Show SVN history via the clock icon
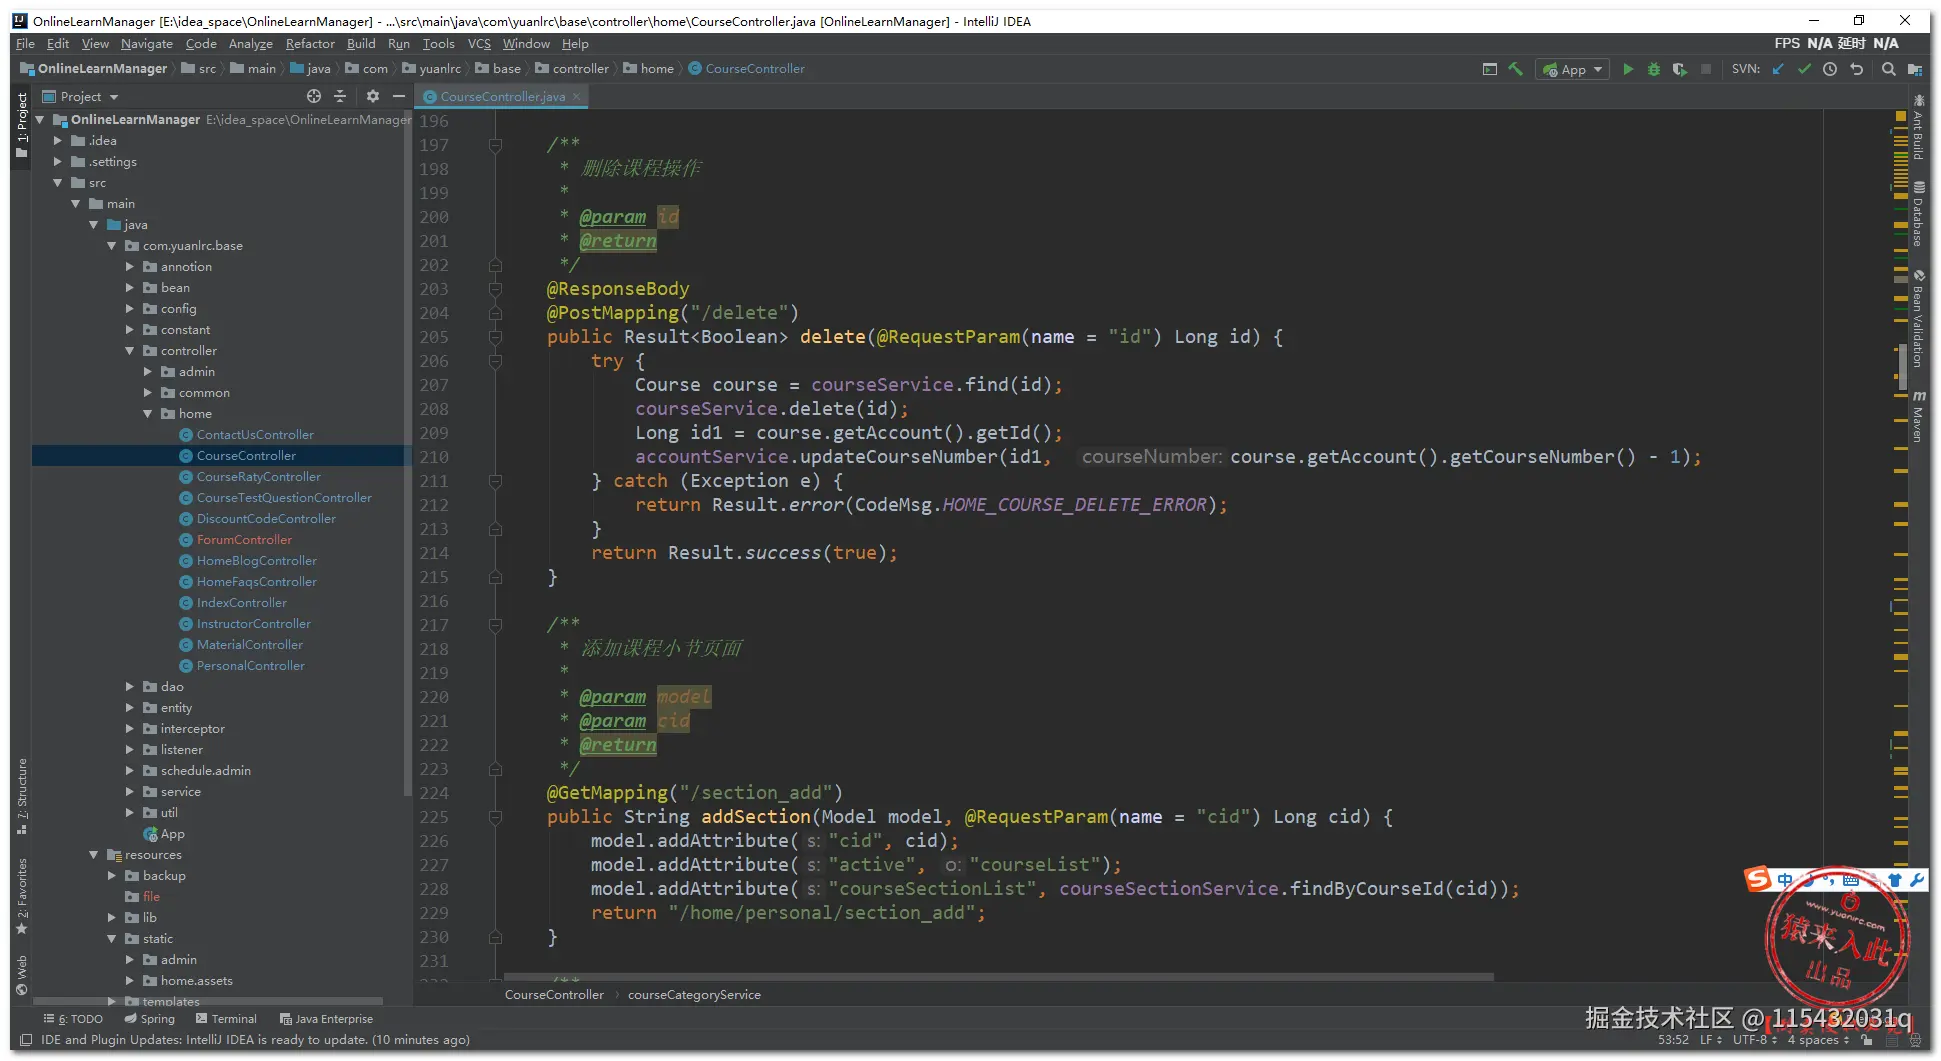 tap(1830, 69)
